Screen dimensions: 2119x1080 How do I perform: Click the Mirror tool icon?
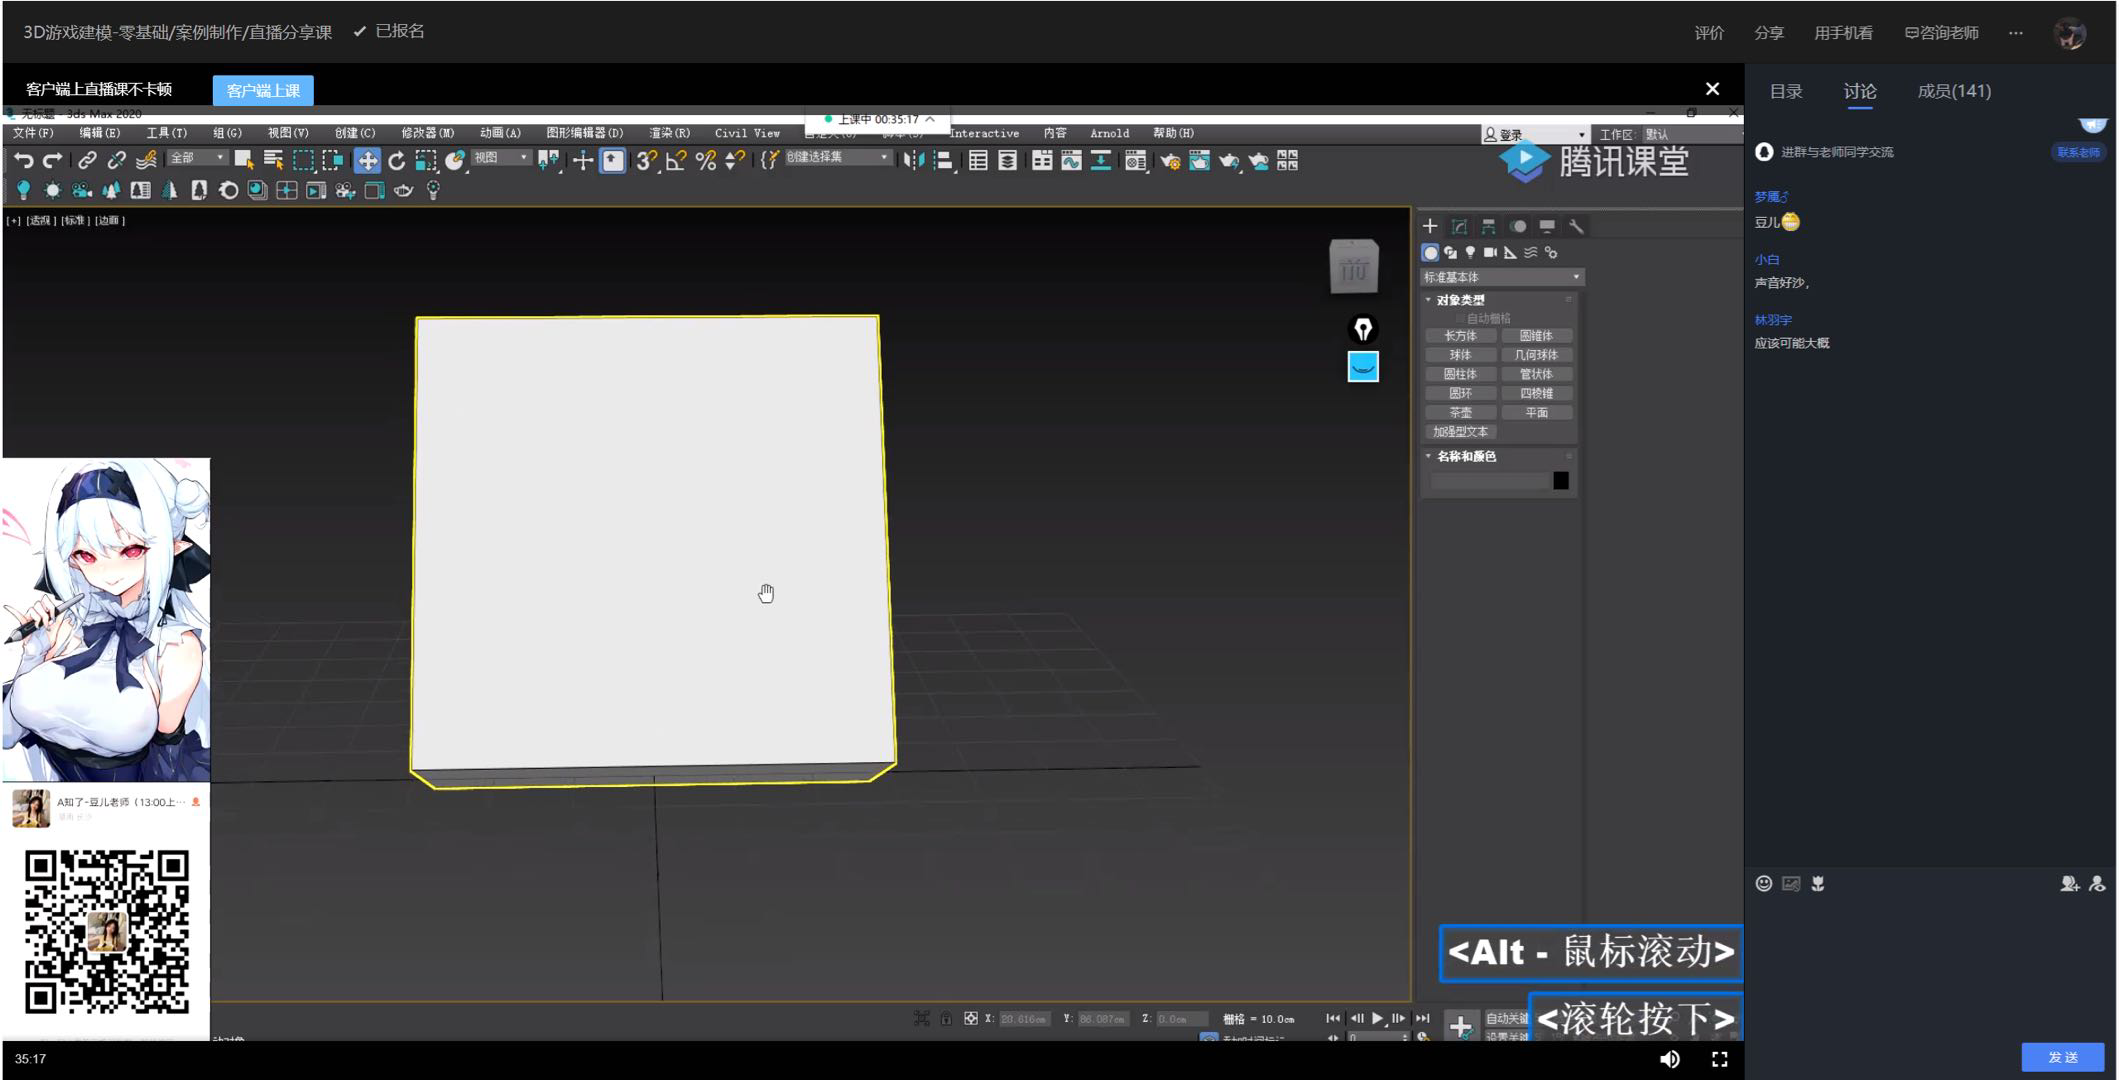click(913, 161)
